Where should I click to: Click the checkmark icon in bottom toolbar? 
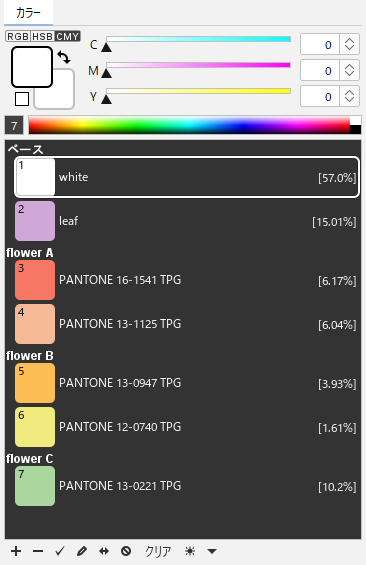click(60, 551)
